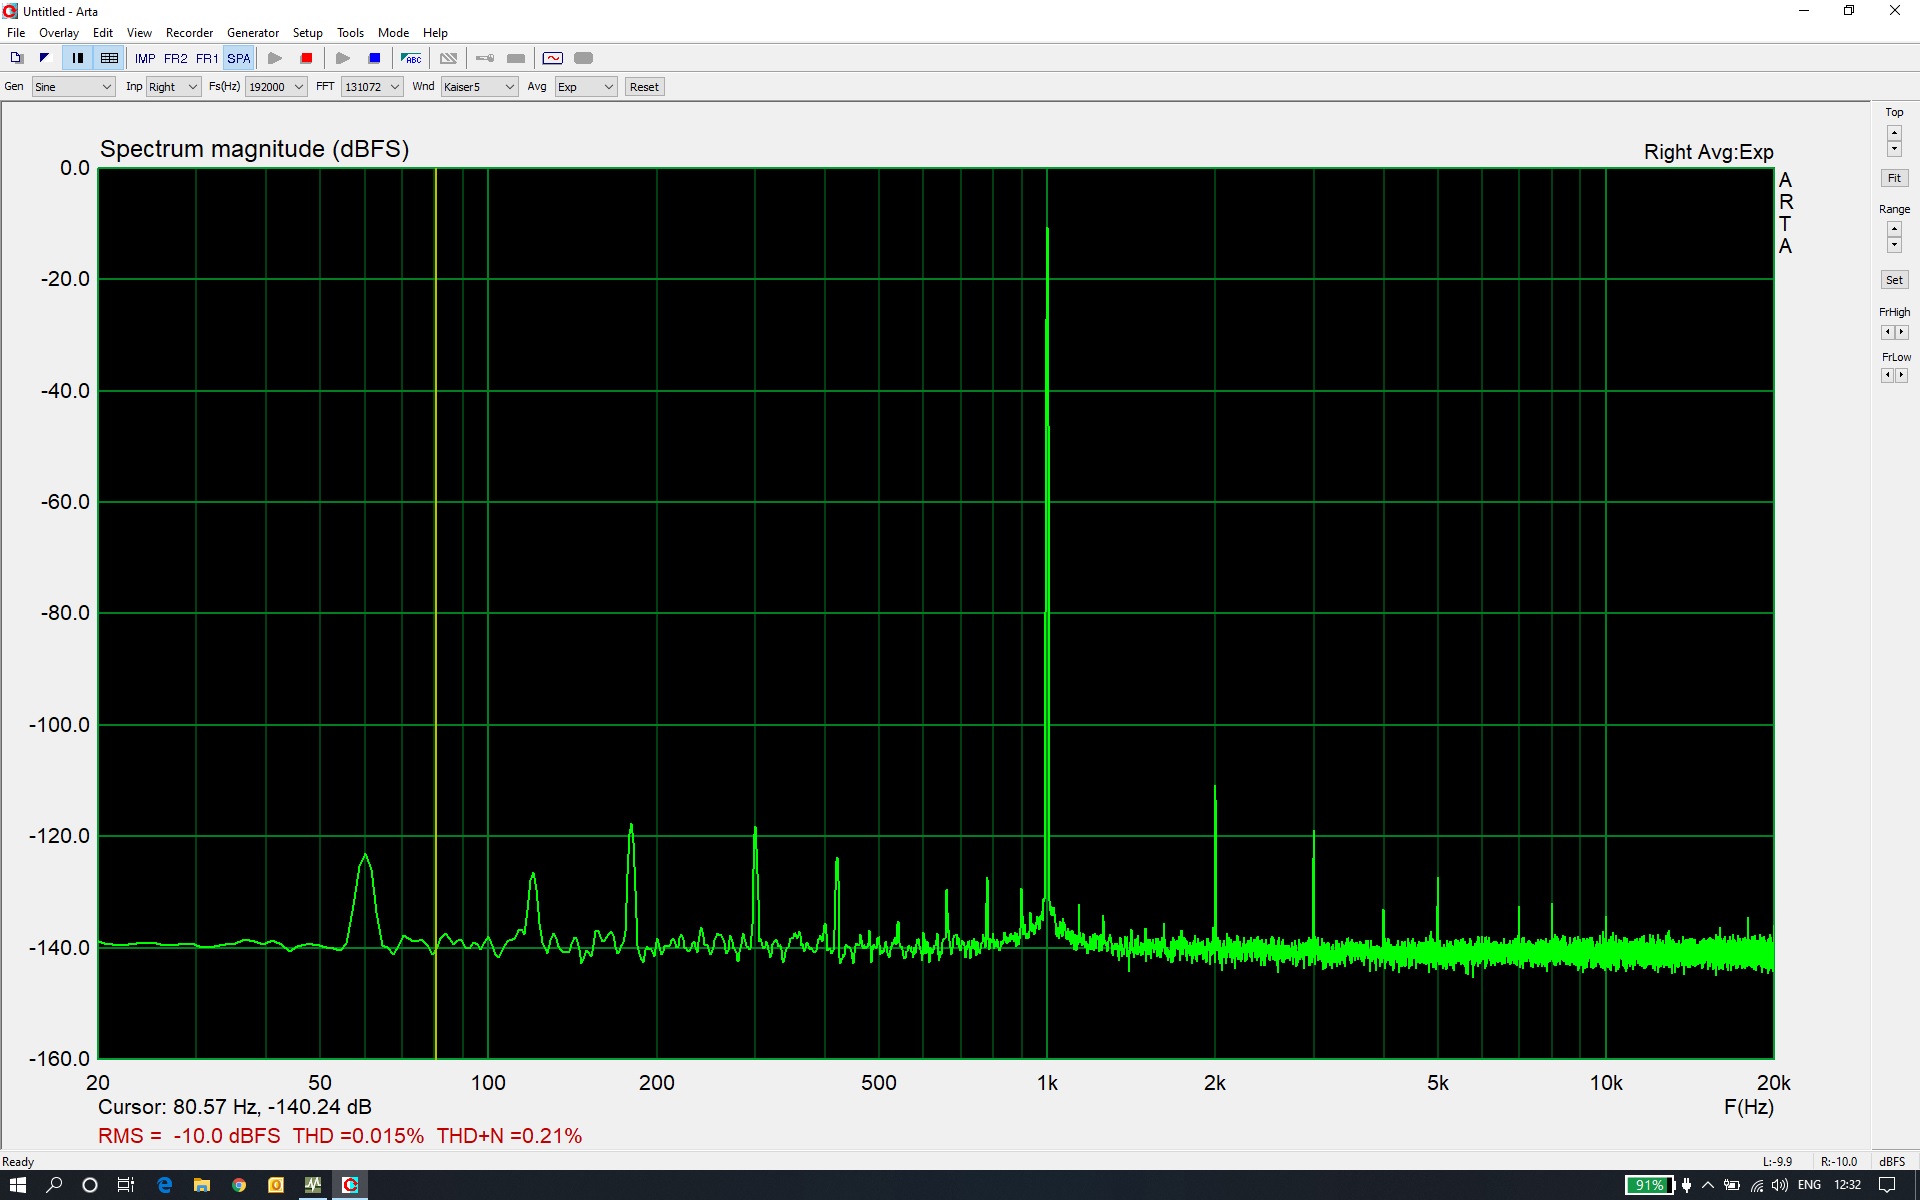Image resolution: width=1920 pixels, height=1200 pixels.
Task: Open the Mode menu
Action: (393, 33)
